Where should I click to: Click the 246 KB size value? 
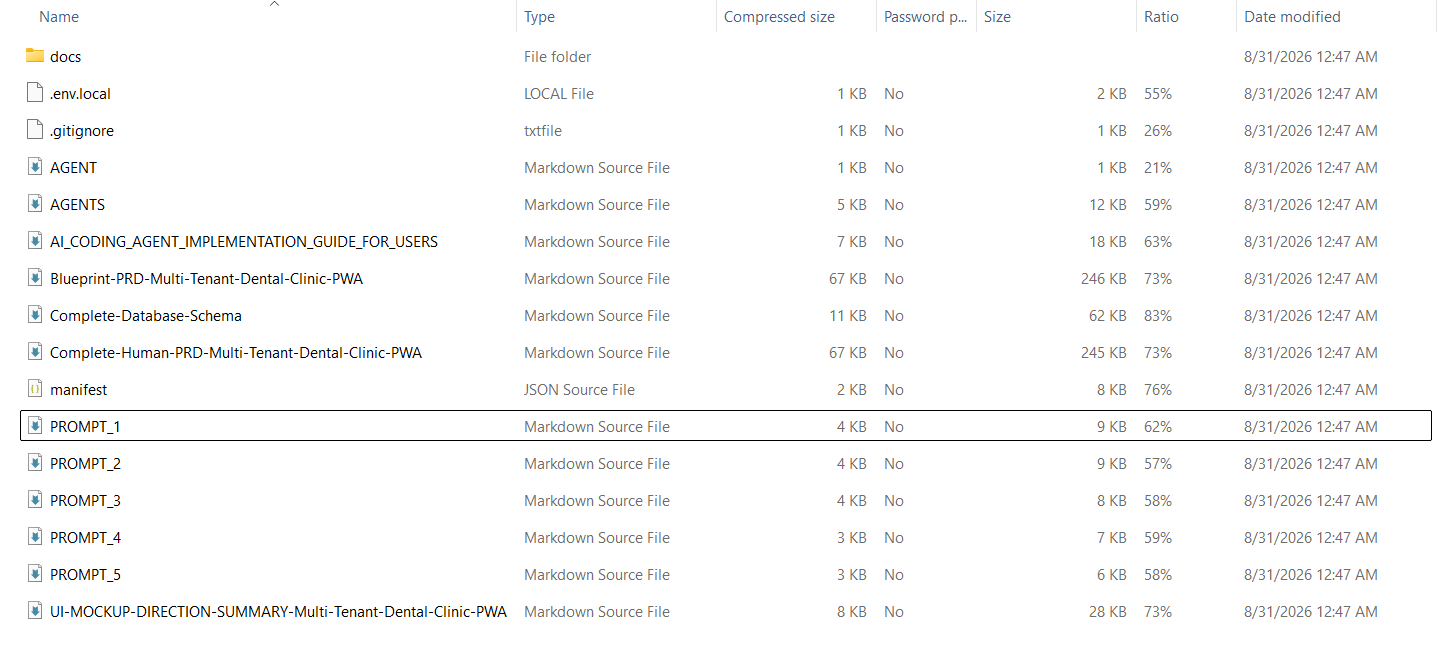1104,279
